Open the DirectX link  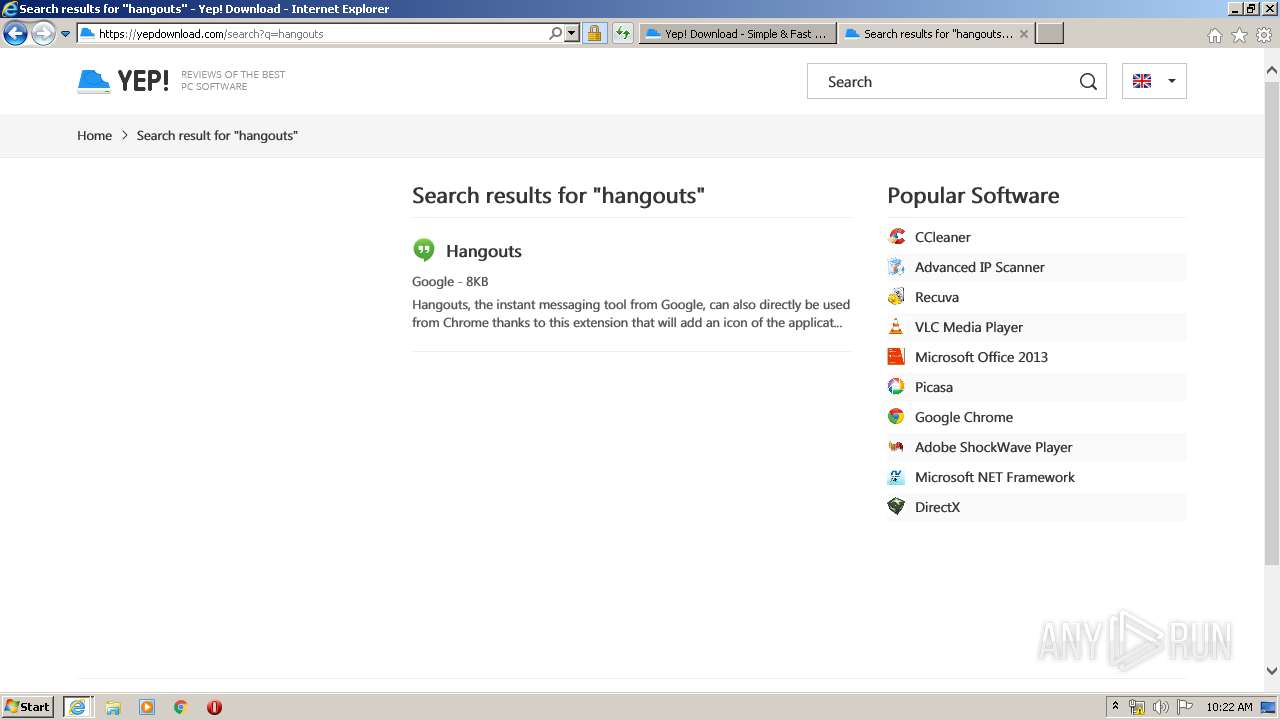tap(937, 507)
